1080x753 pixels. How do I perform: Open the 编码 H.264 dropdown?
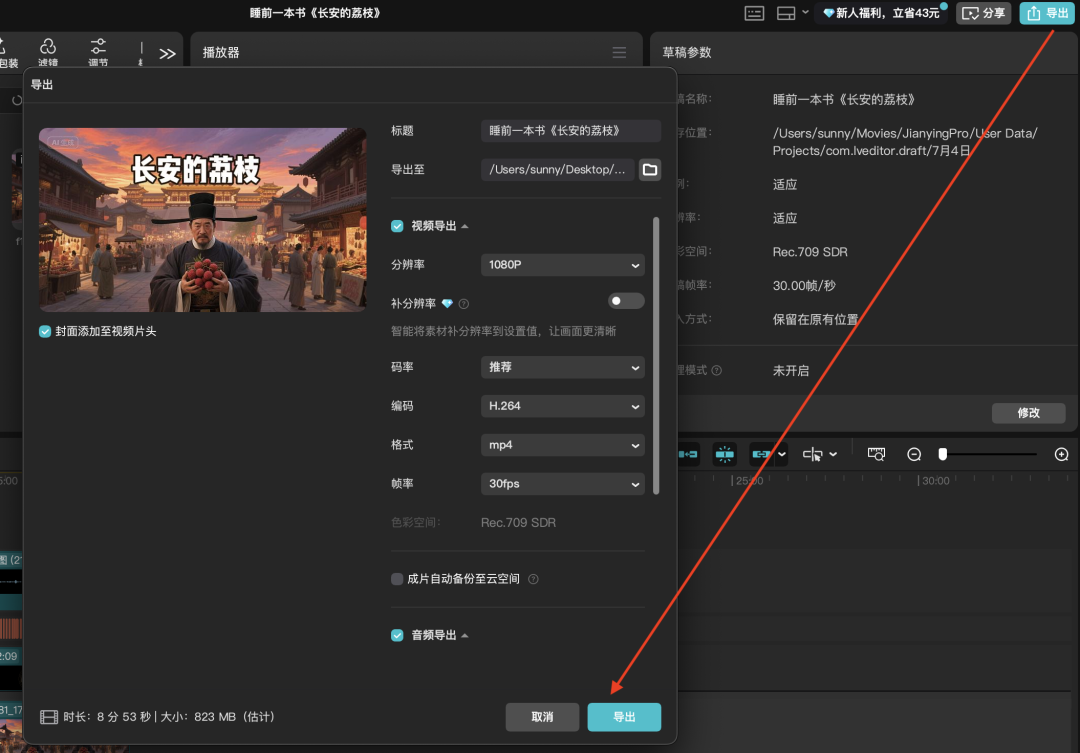[562, 406]
